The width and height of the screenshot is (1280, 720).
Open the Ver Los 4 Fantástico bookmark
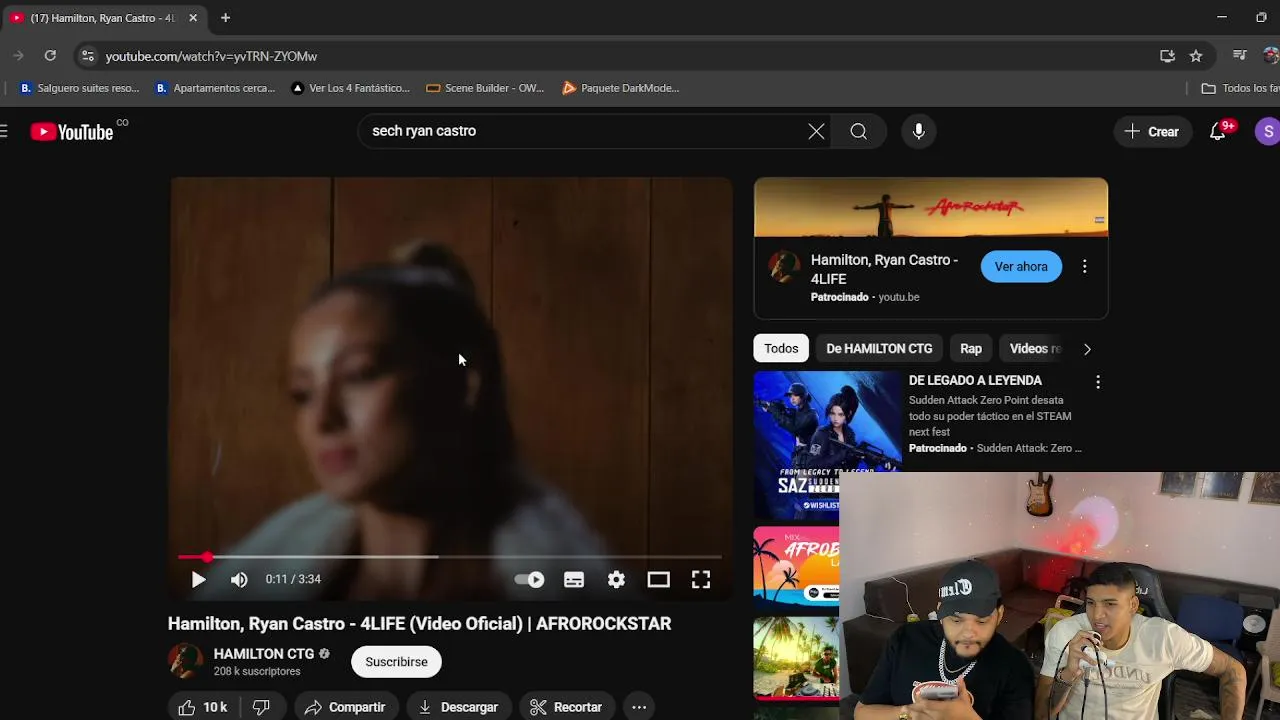350,88
